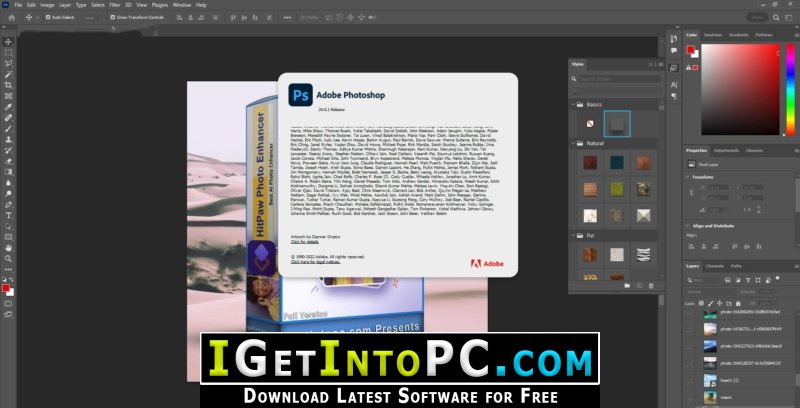Image resolution: width=800 pixels, height=408 pixels.
Task: Toggle visibility of the beach layer
Action: pos(691,381)
